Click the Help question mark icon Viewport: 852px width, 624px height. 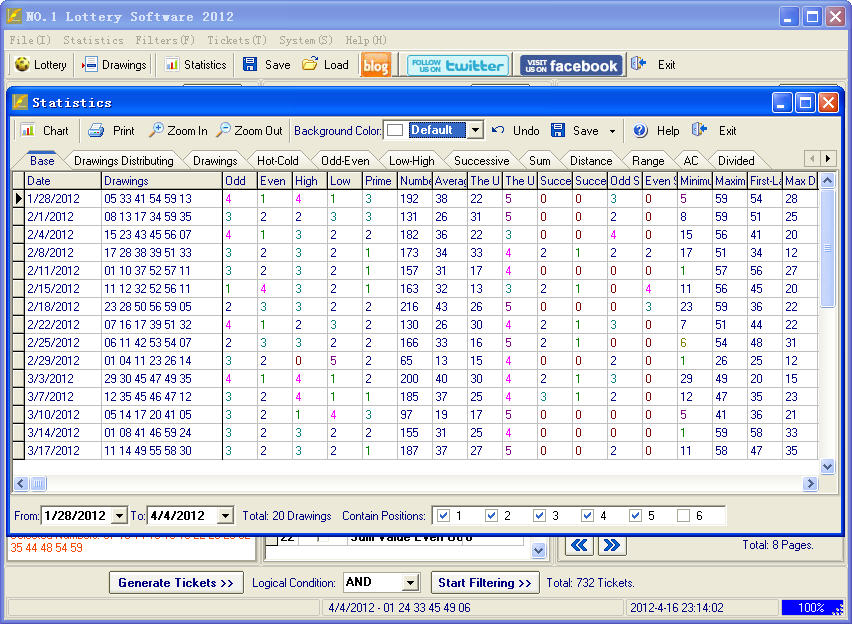pyautogui.click(x=640, y=130)
